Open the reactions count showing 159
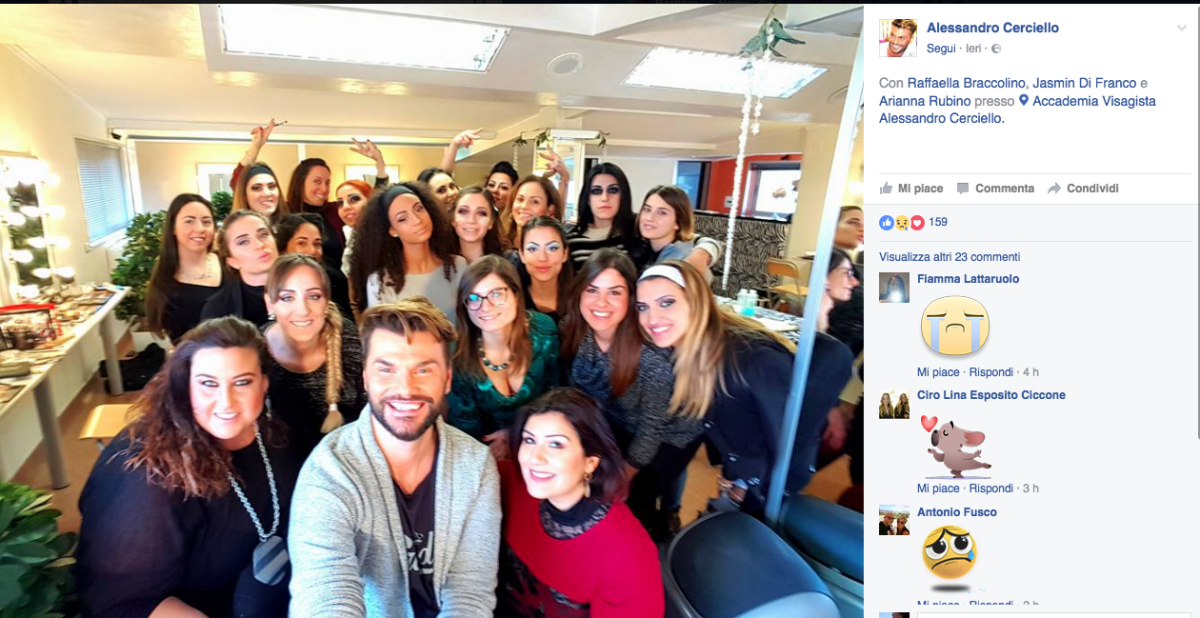 click(938, 222)
